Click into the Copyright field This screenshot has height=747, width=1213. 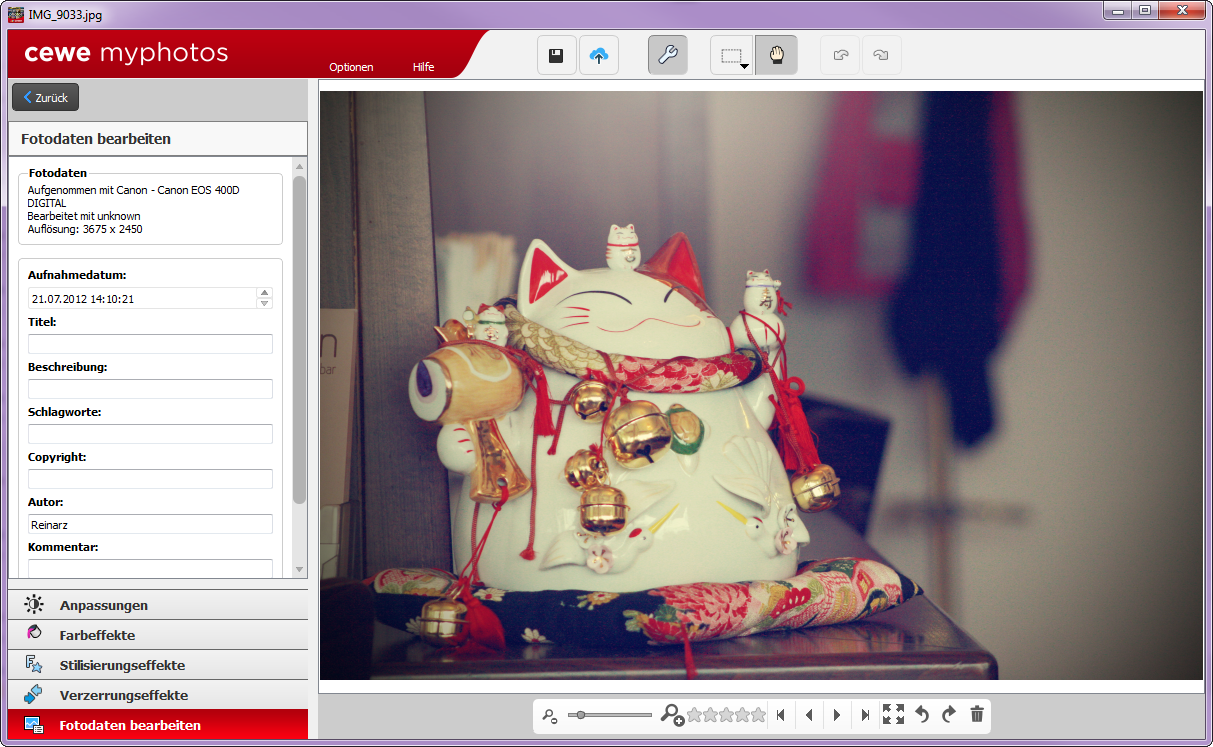click(x=150, y=479)
